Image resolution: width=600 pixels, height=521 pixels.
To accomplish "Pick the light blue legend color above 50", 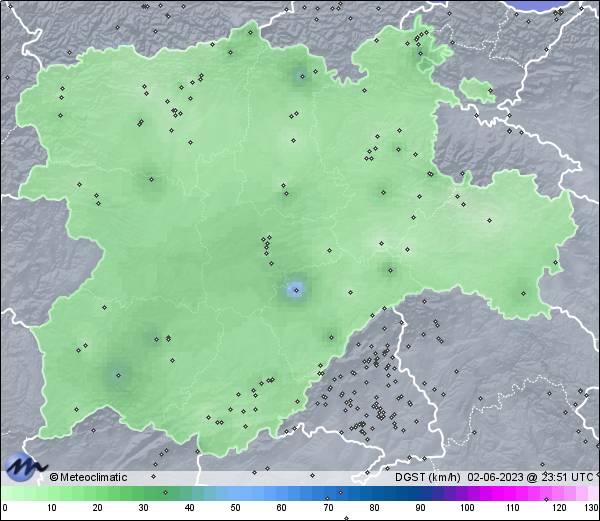I will coord(235,493).
